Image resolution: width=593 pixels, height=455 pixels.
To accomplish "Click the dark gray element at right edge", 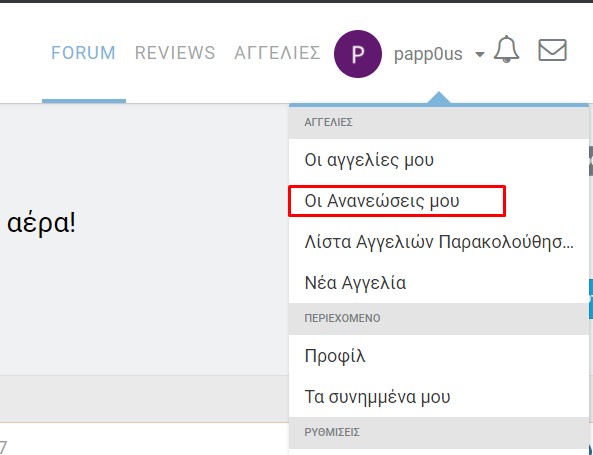I will [x=591, y=161].
